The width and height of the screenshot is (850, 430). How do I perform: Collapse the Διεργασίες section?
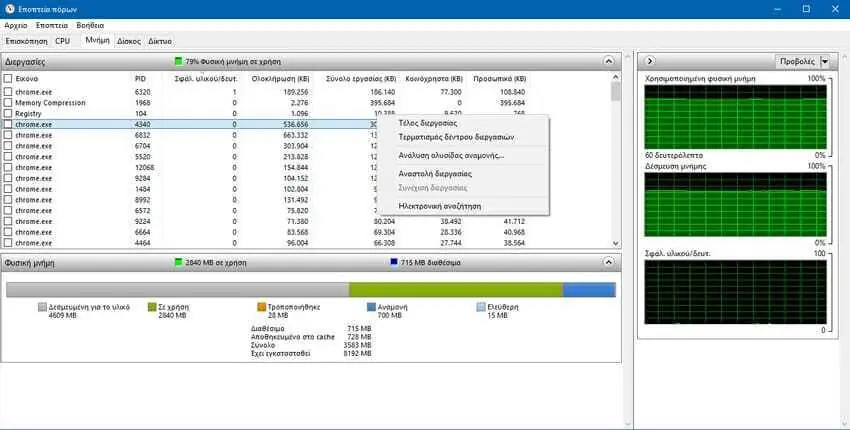click(x=609, y=61)
